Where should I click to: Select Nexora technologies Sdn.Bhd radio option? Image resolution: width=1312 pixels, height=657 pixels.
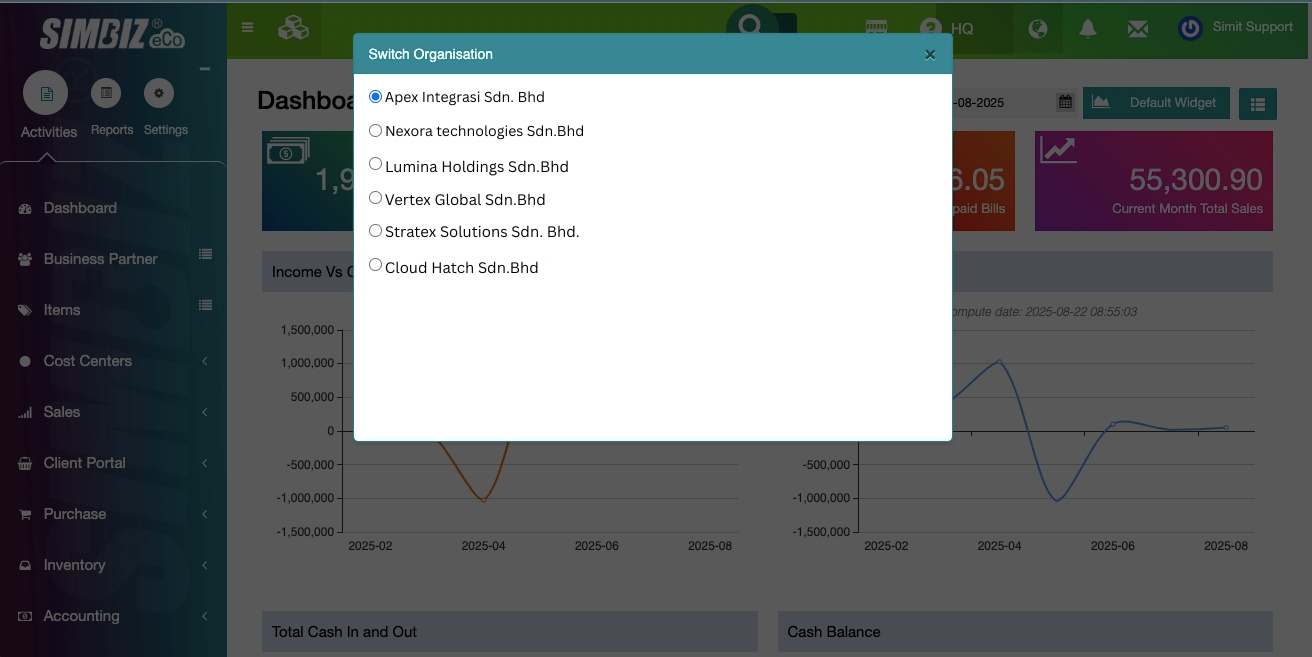tap(376, 131)
